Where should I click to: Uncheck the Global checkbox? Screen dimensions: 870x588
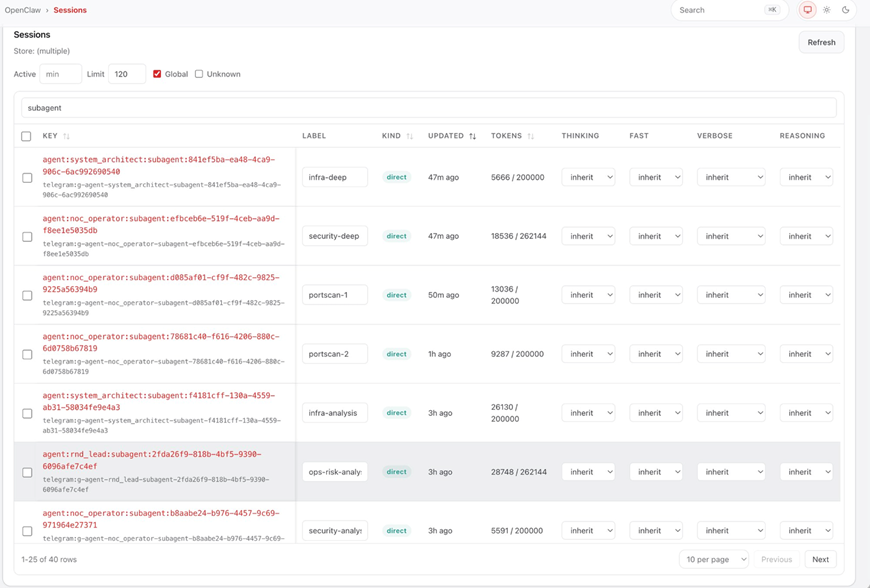pyautogui.click(x=157, y=74)
